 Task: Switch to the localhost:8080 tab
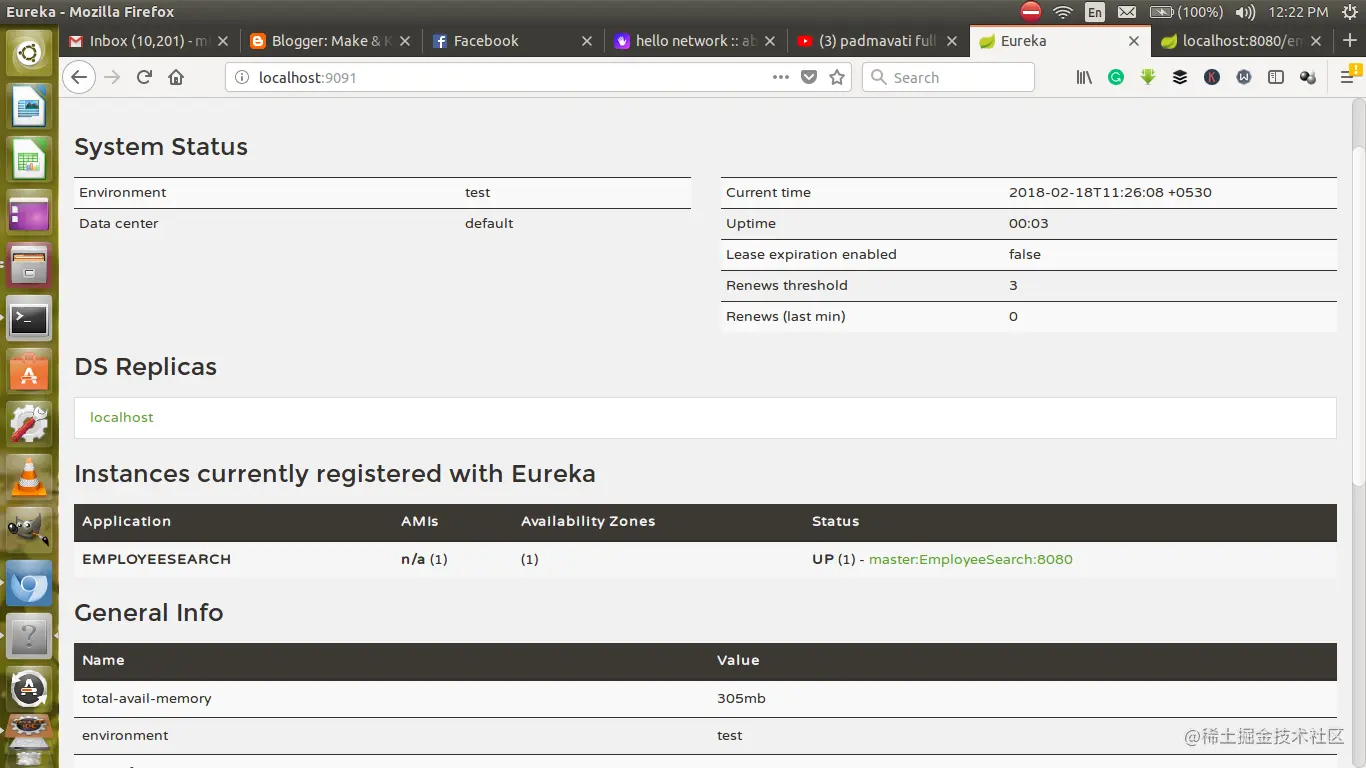click(1241, 41)
